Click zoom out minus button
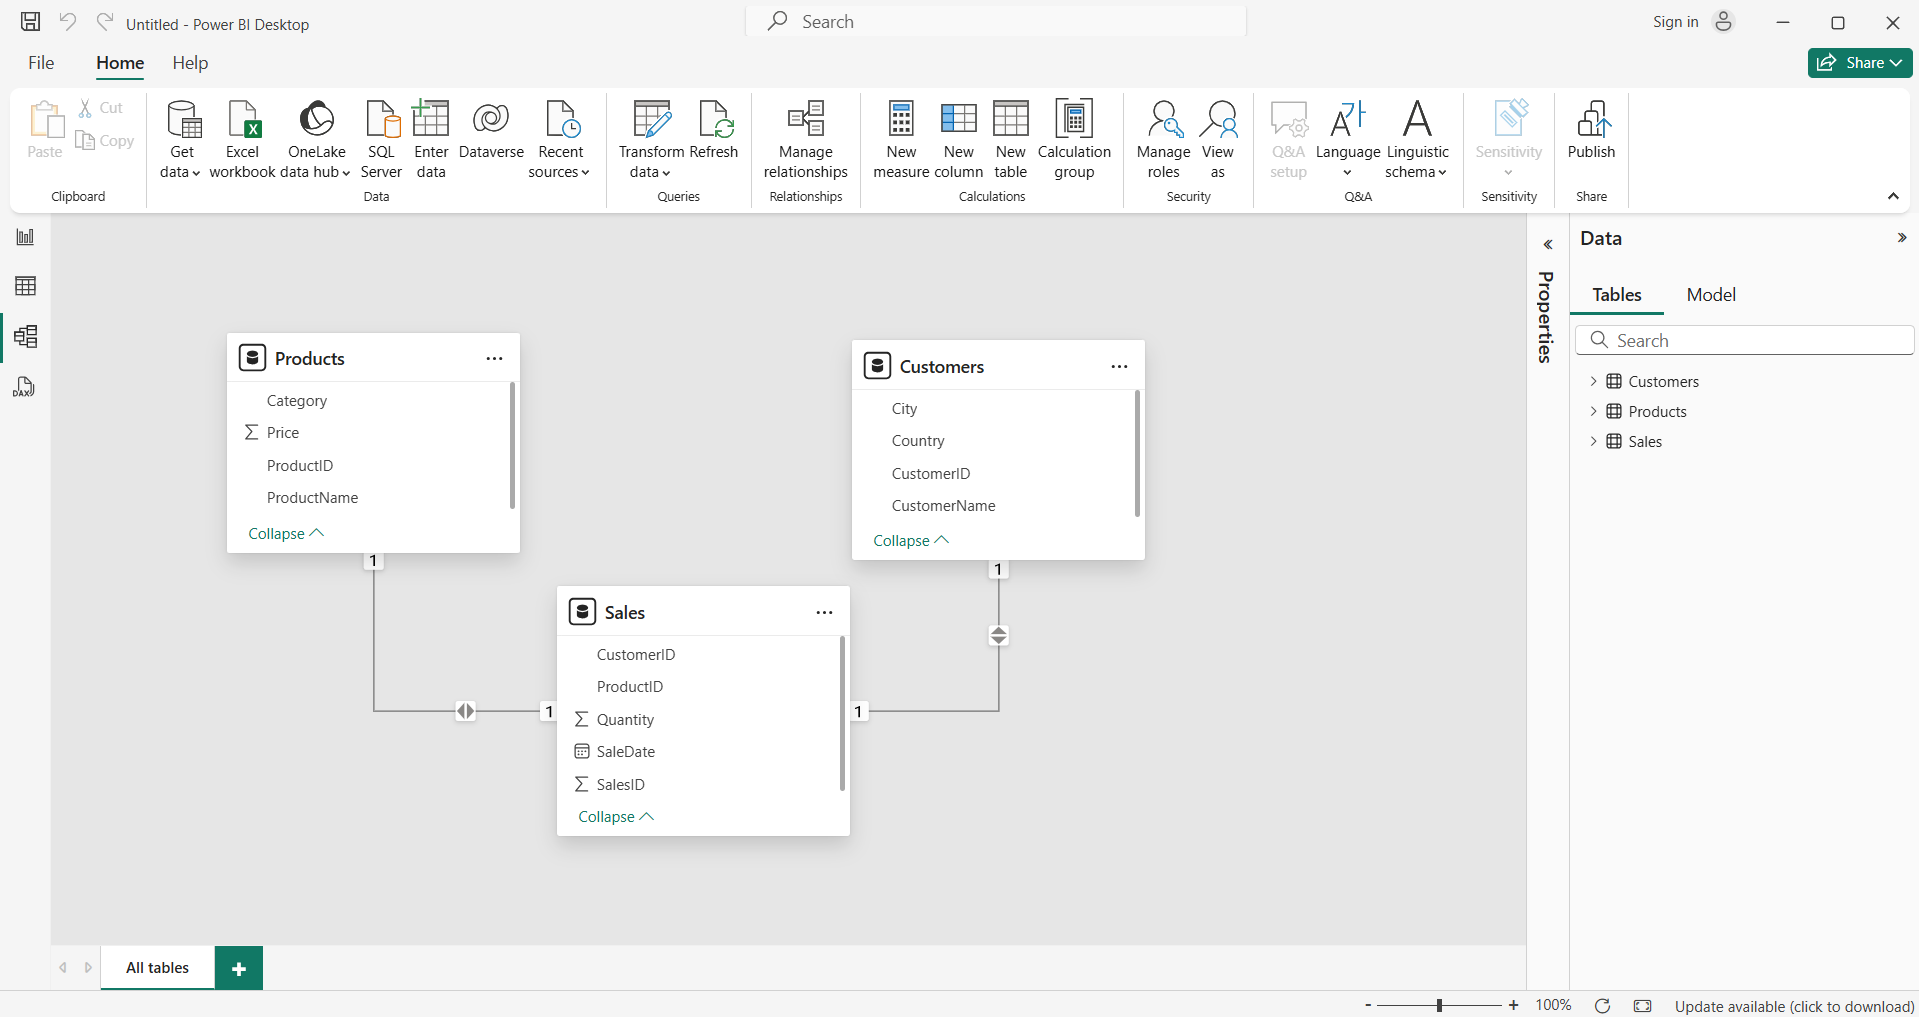Screen dimensions: 1919x1017 tap(1368, 1005)
